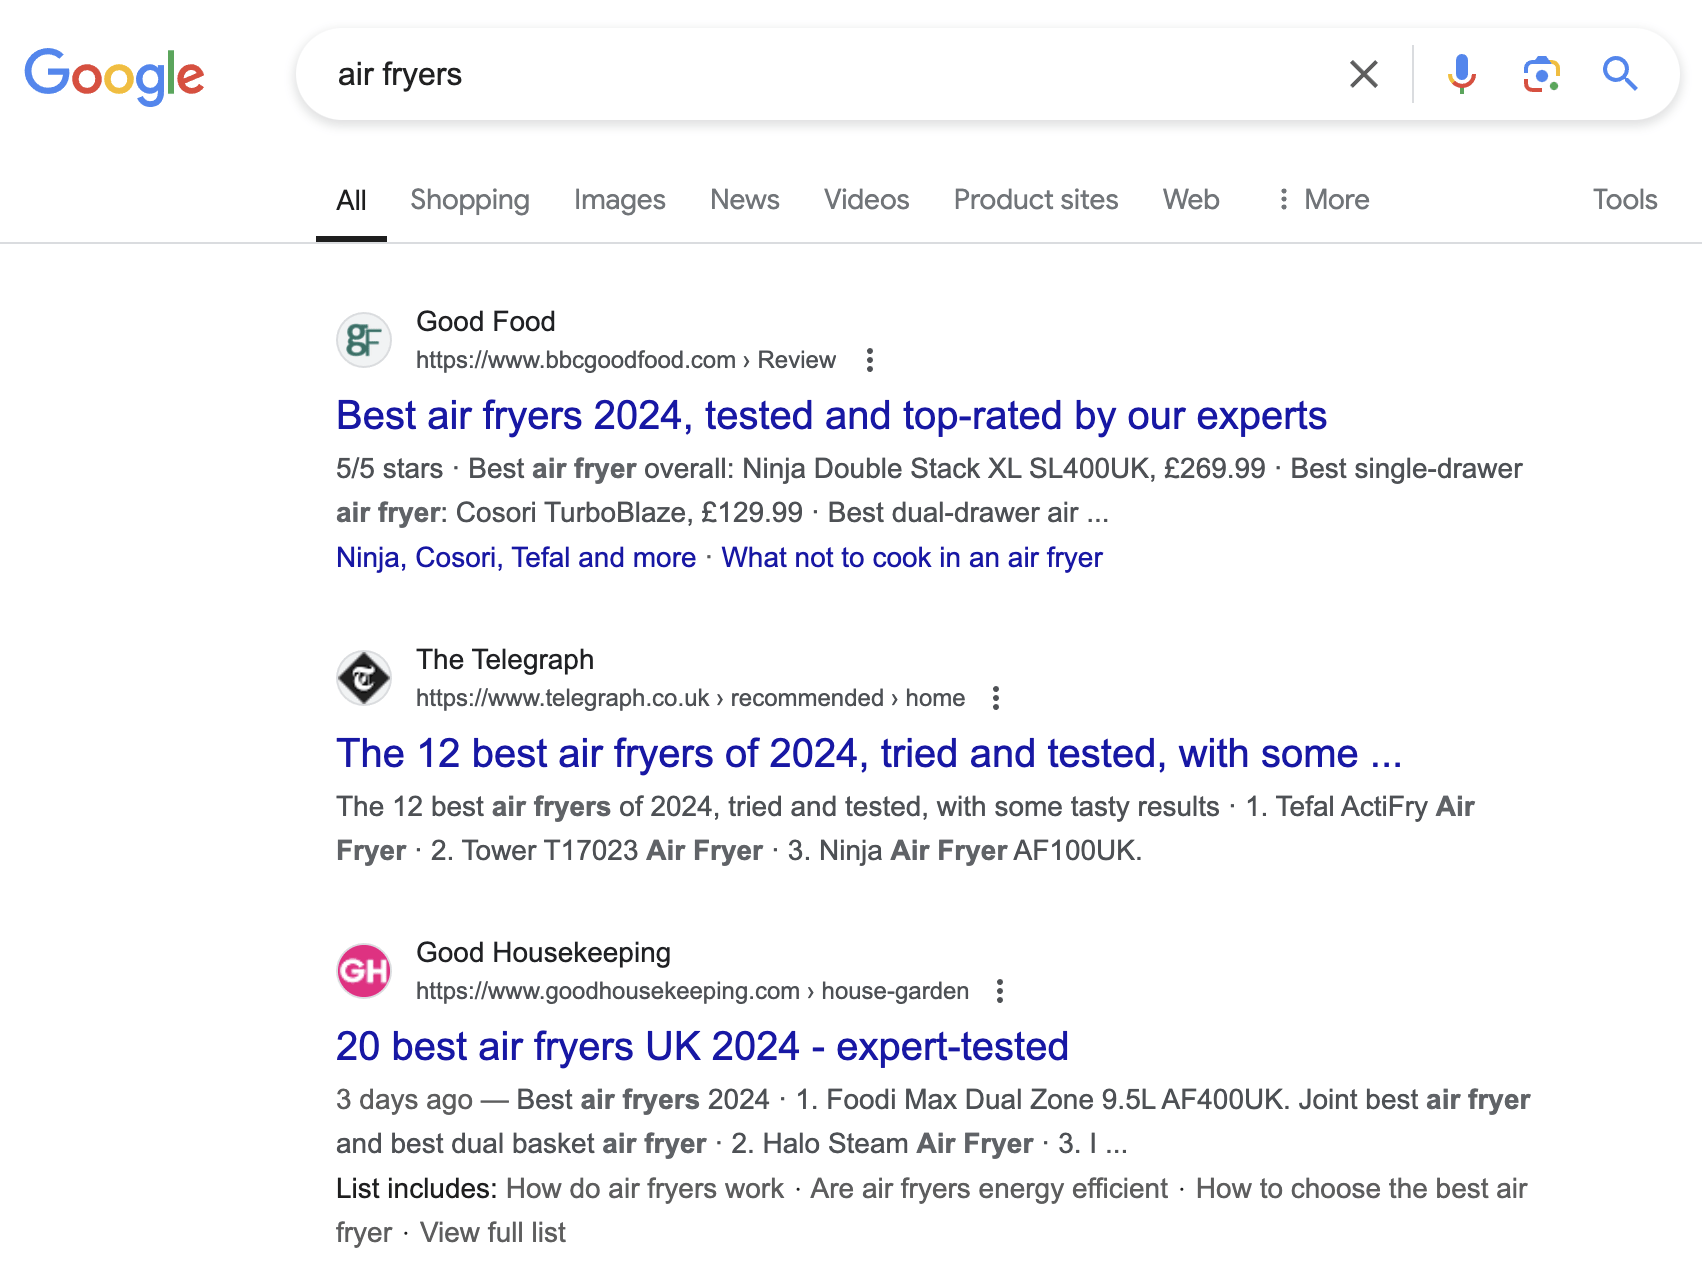Switch to the Shopping tab
Screen dimensions: 1702x1284
pyautogui.click(x=469, y=199)
